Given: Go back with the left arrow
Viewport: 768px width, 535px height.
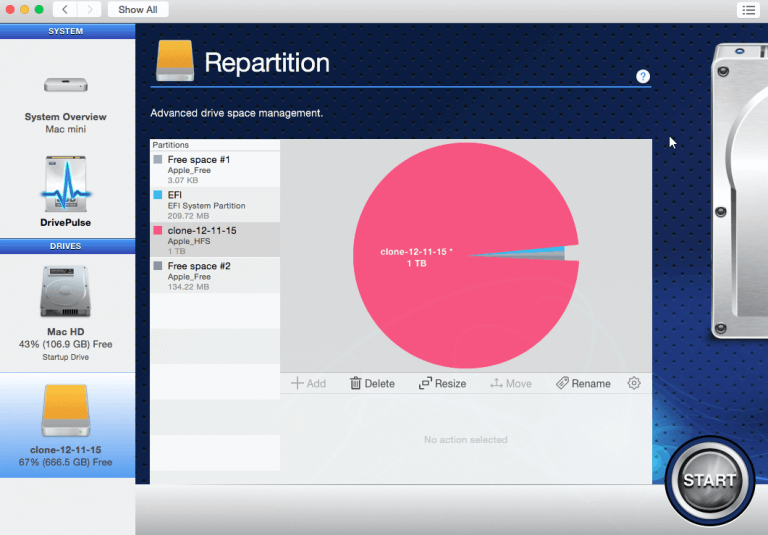Looking at the screenshot, I should click(x=66, y=9).
